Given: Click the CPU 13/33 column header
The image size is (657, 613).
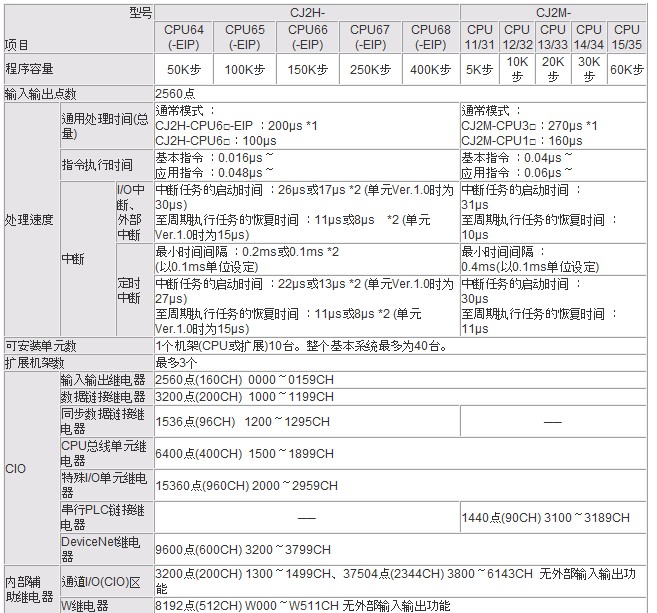Looking at the screenshot, I should 553,37.
